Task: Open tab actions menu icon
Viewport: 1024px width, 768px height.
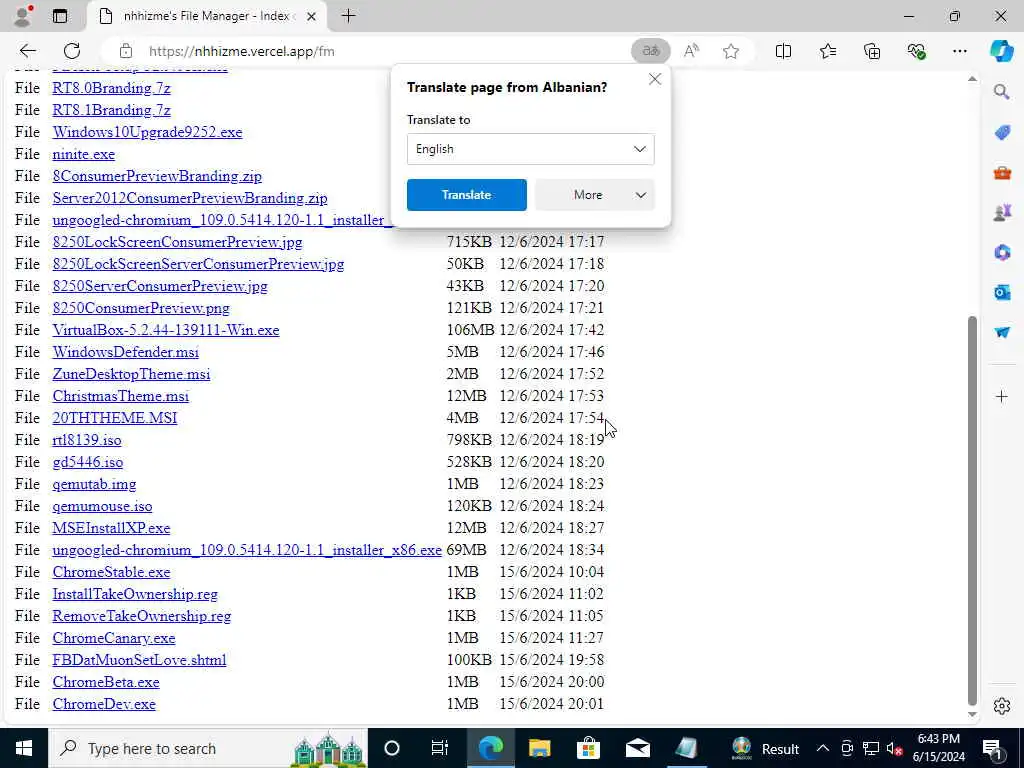Action: click(x=60, y=16)
